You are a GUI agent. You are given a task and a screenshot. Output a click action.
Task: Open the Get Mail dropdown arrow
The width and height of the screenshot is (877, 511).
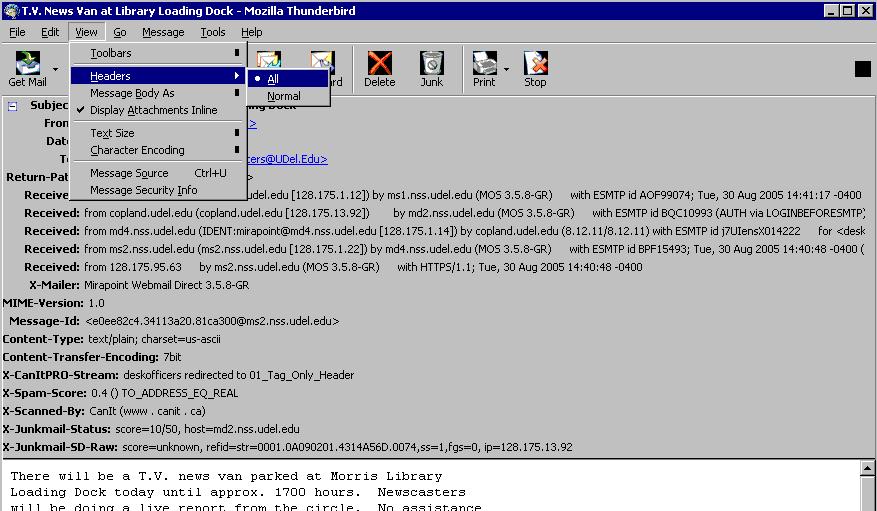point(55,69)
